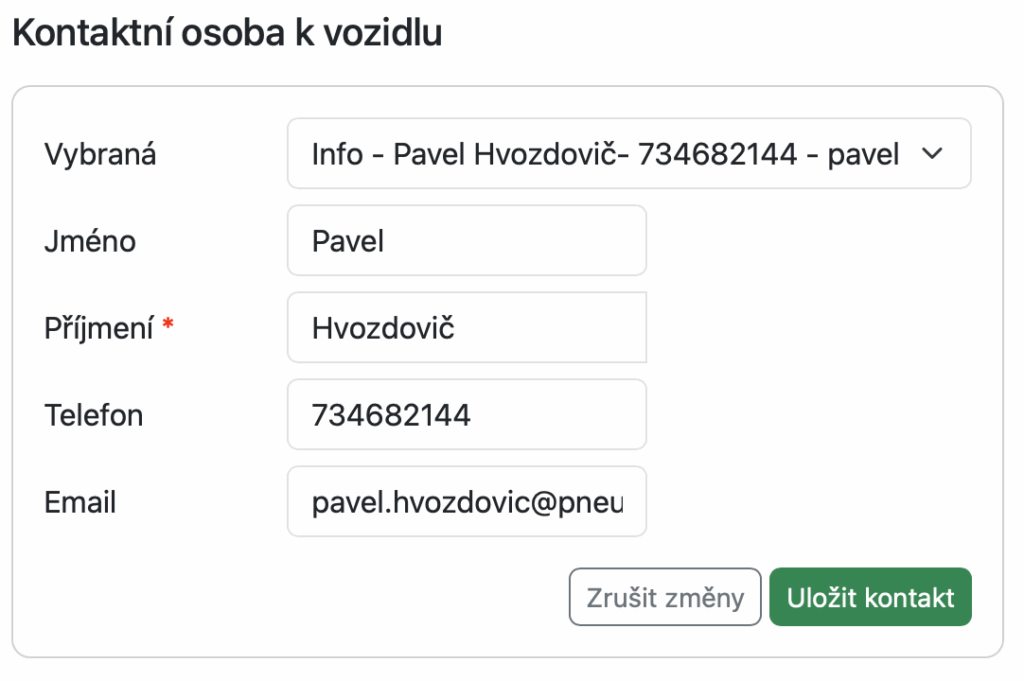The height and width of the screenshot is (681, 1024).
Task: Open the Vybraná contact dropdown
Action: click(628, 154)
